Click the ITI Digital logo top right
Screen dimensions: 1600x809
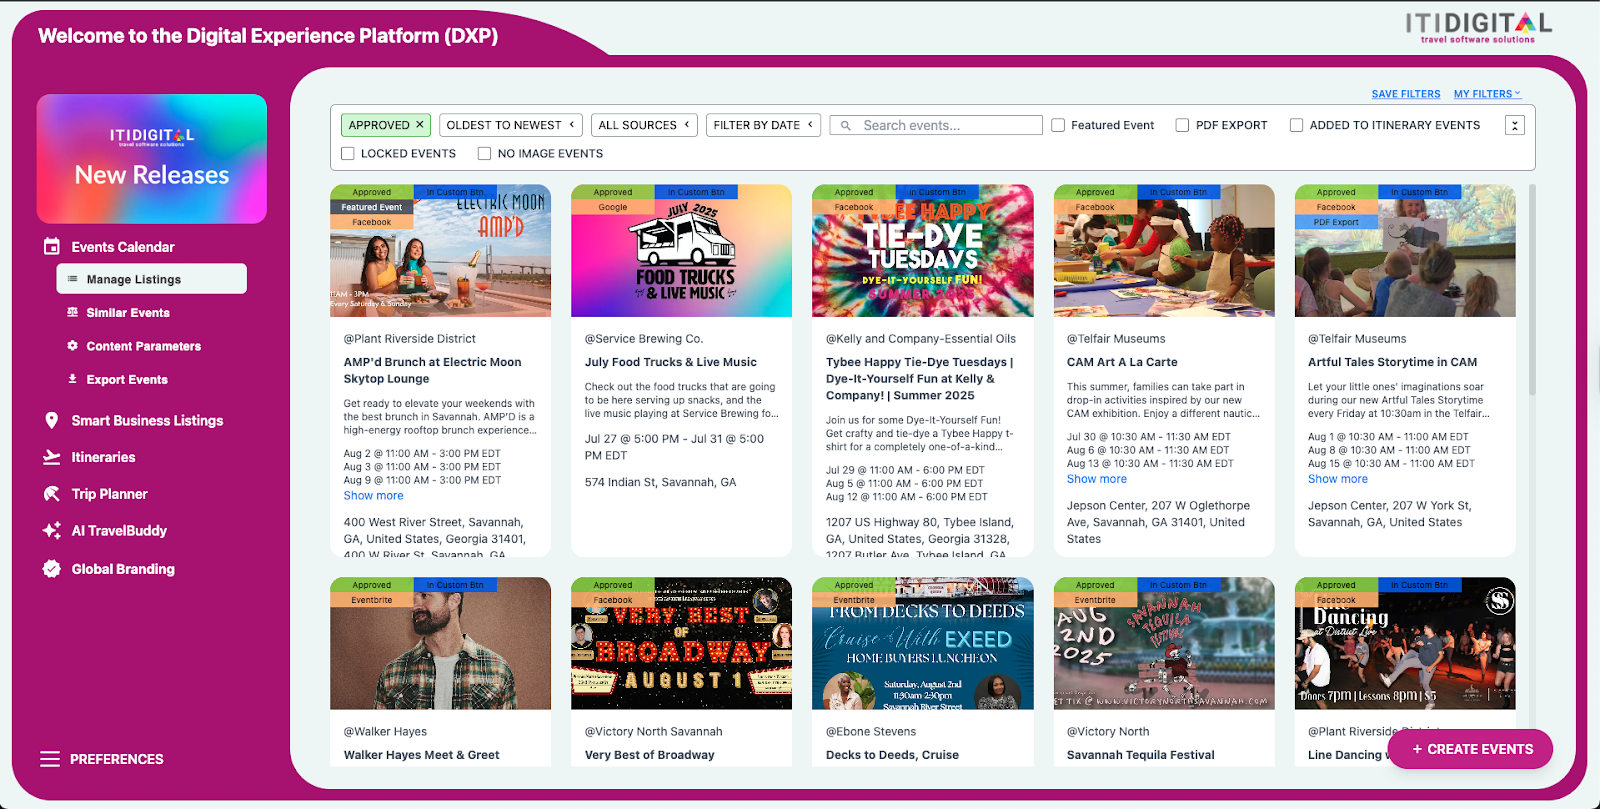[1478, 26]
